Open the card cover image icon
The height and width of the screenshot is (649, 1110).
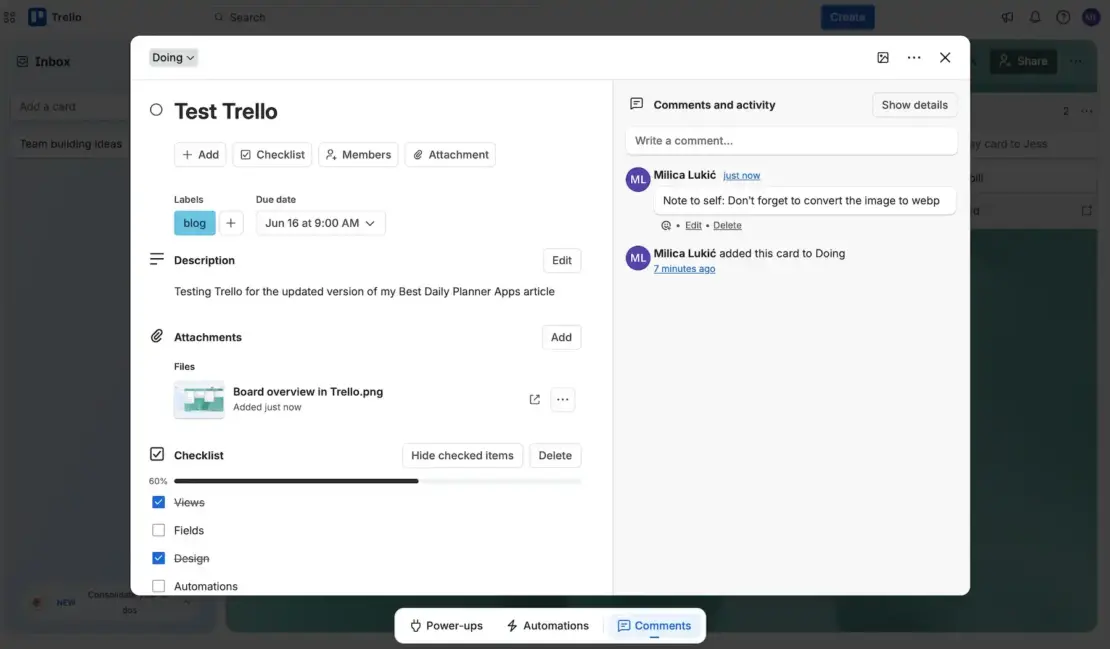point(883,57)
